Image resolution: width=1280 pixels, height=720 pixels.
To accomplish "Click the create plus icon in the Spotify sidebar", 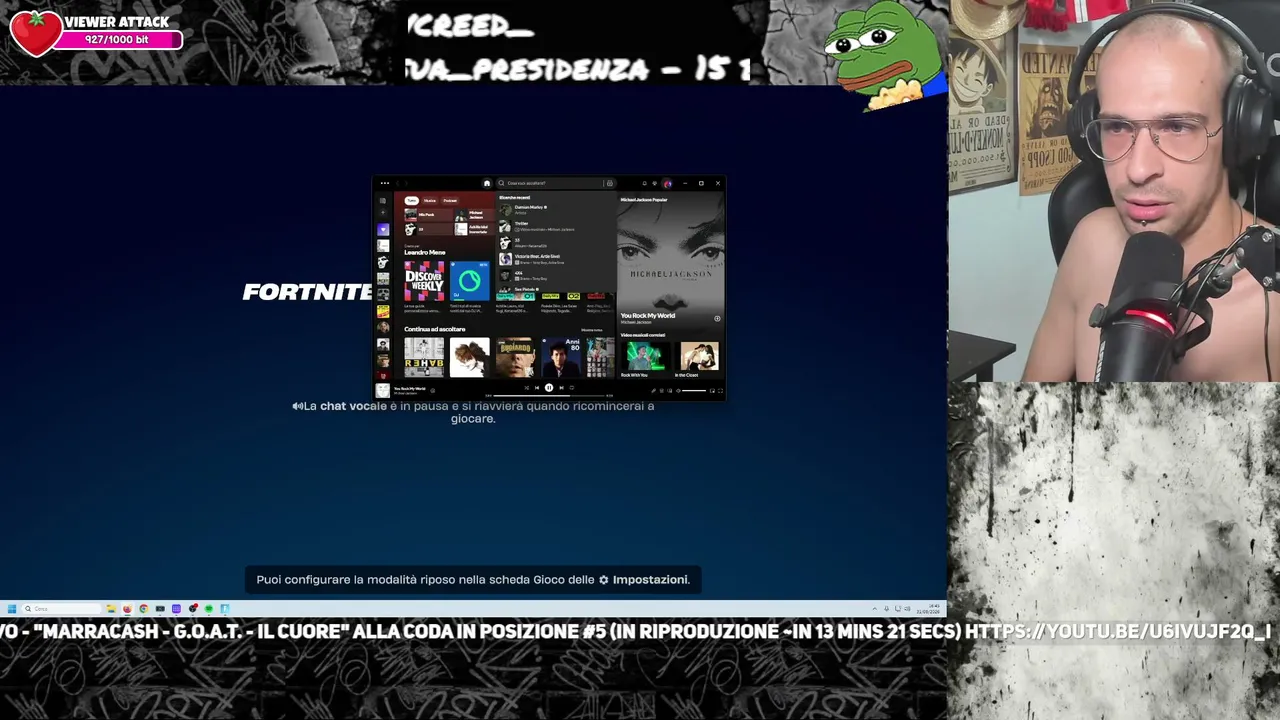I will 383,213.
